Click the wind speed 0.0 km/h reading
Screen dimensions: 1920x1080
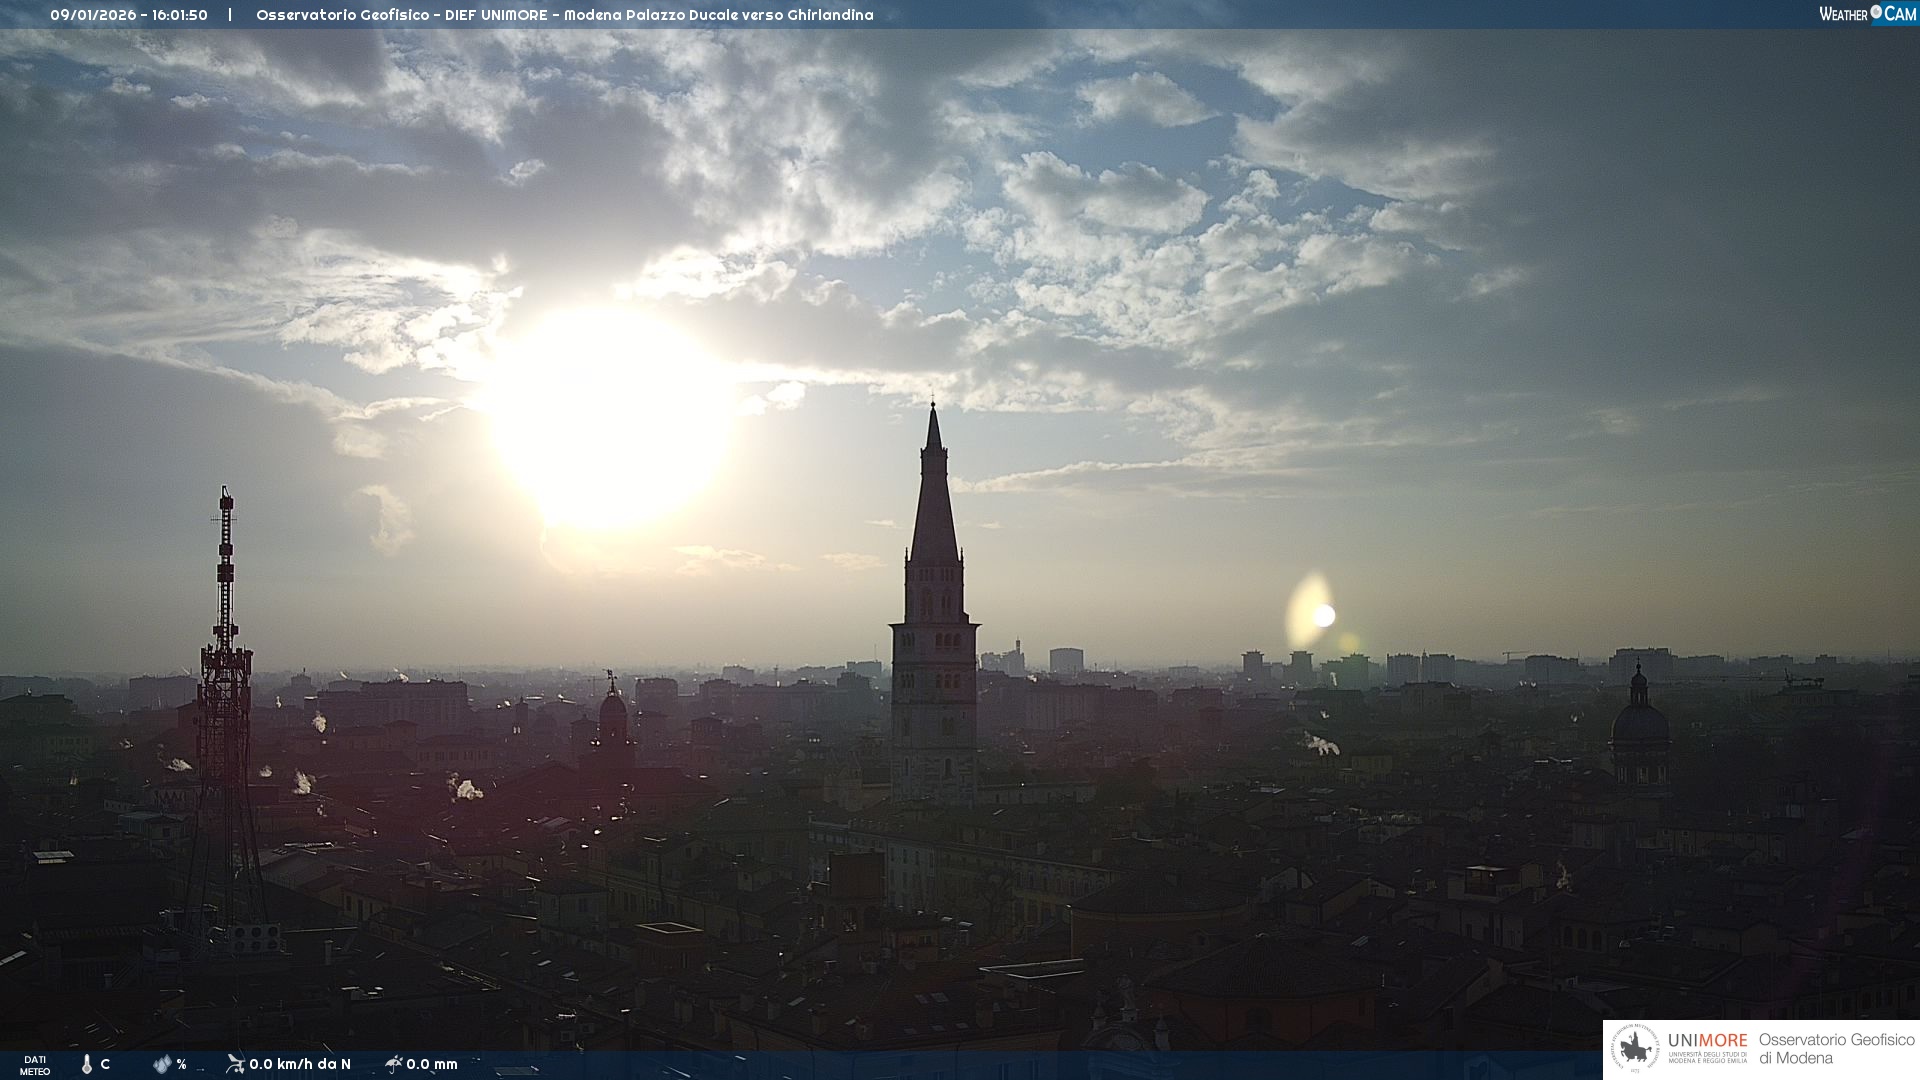tap(300, 1064)
